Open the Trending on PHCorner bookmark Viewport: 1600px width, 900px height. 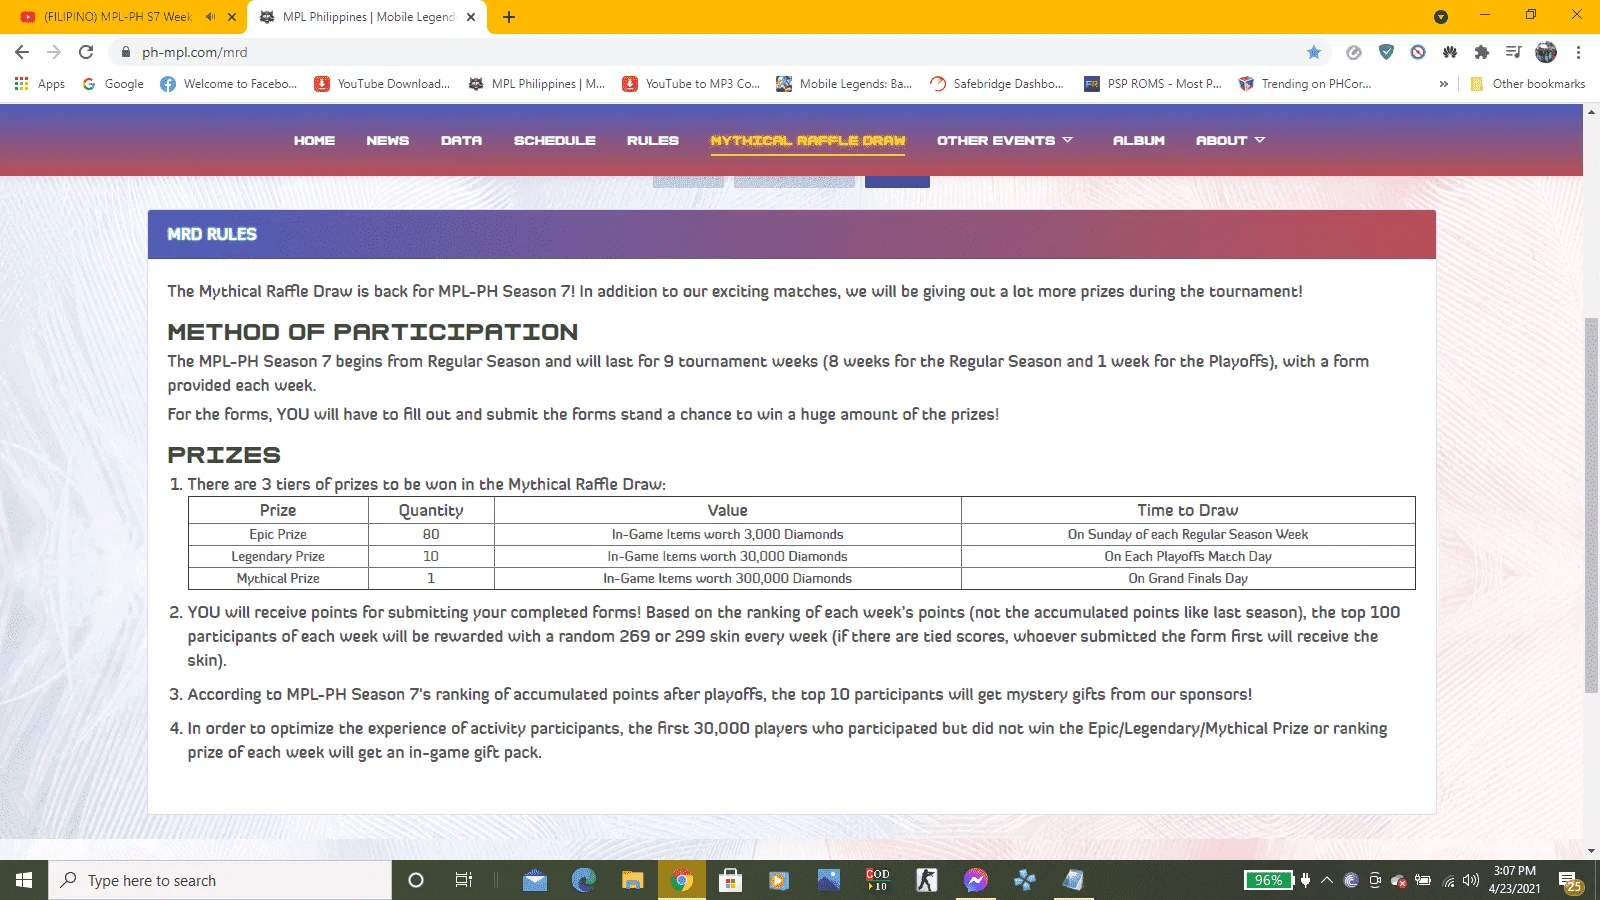tap(1305, 84)
